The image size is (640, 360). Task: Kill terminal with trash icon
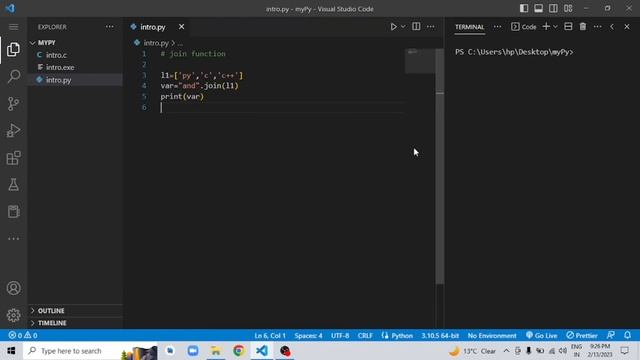point(583,27)
